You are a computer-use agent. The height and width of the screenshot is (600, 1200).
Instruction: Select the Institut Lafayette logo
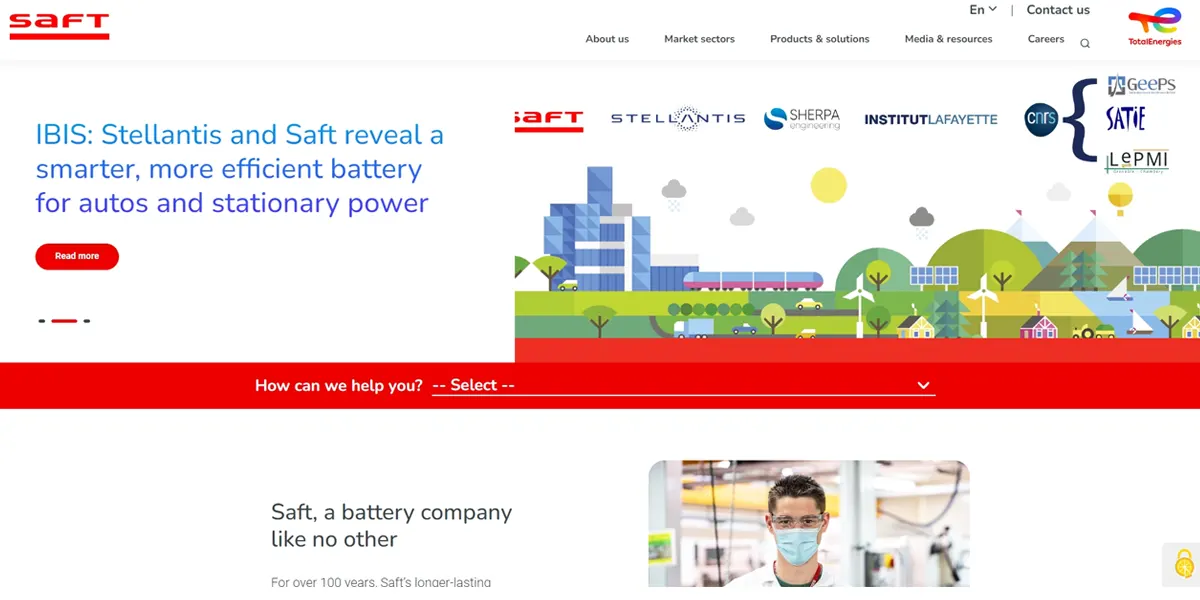click(x=931, y=119)
